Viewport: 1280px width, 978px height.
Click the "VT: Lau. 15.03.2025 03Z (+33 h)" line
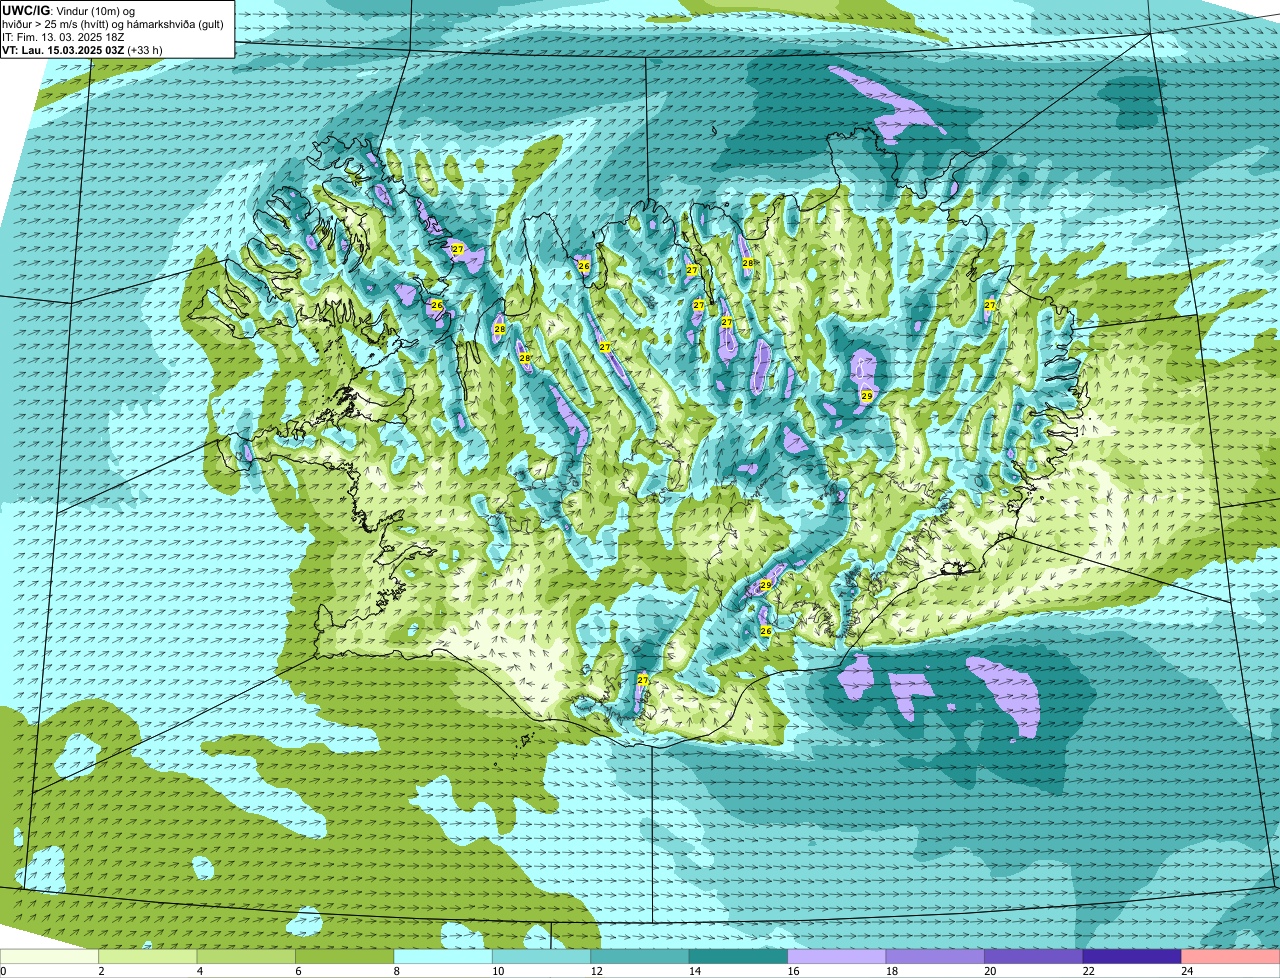tap(82, 49)
